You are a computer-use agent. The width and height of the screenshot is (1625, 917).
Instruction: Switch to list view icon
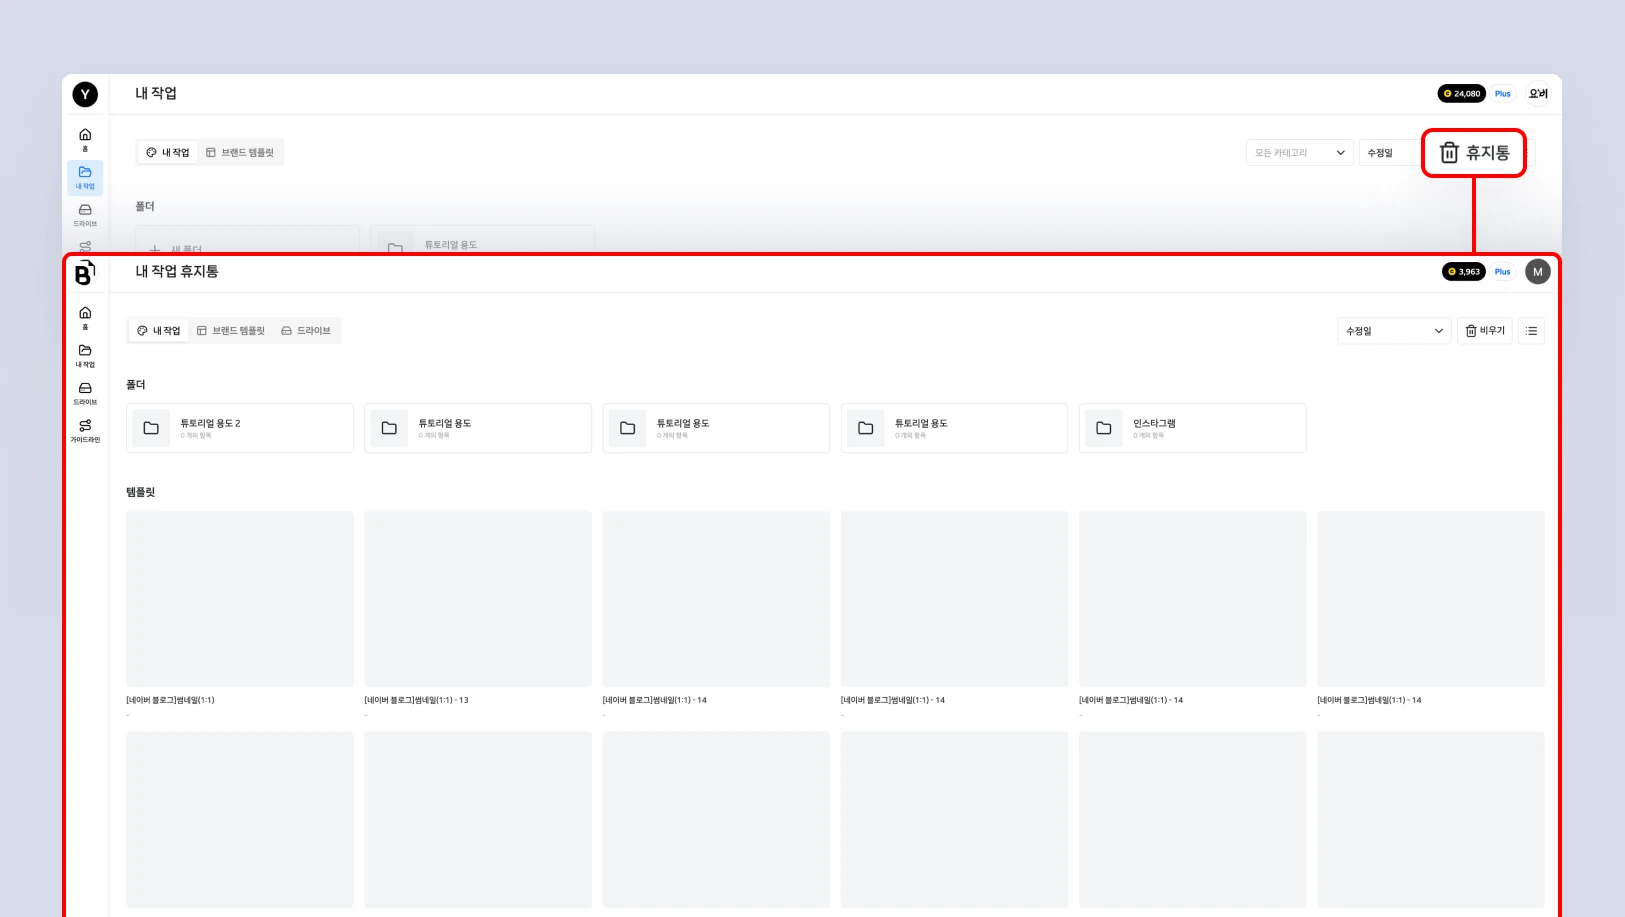tap(1531, 331)
